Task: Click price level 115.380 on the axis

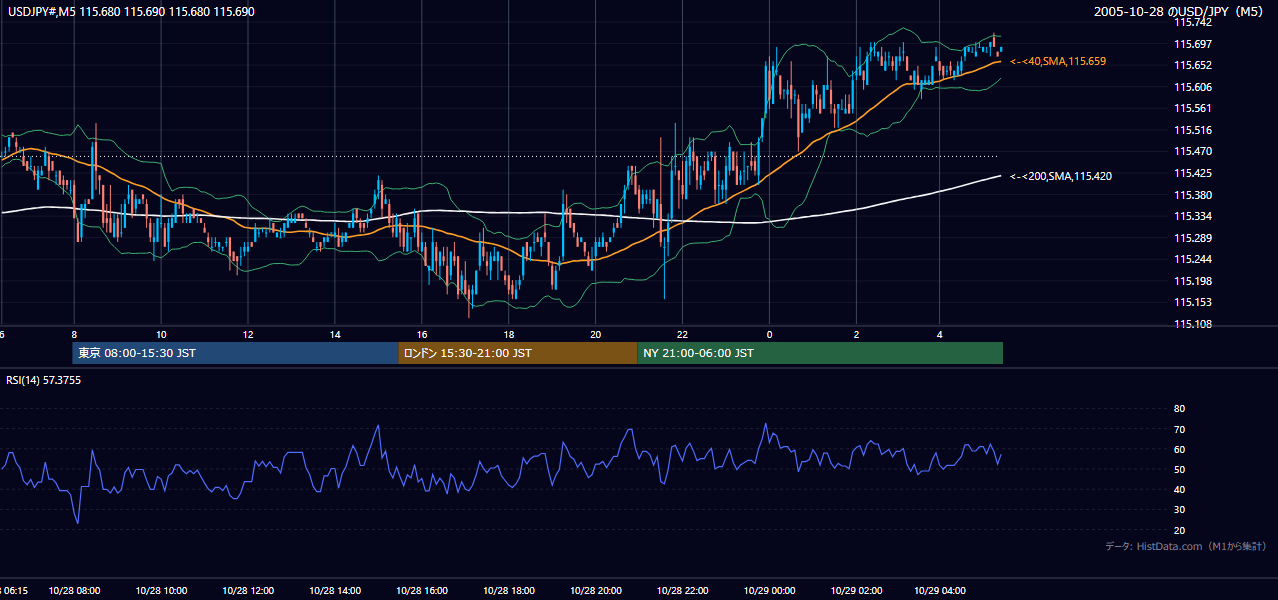Action: click(x=1193, y=195)
